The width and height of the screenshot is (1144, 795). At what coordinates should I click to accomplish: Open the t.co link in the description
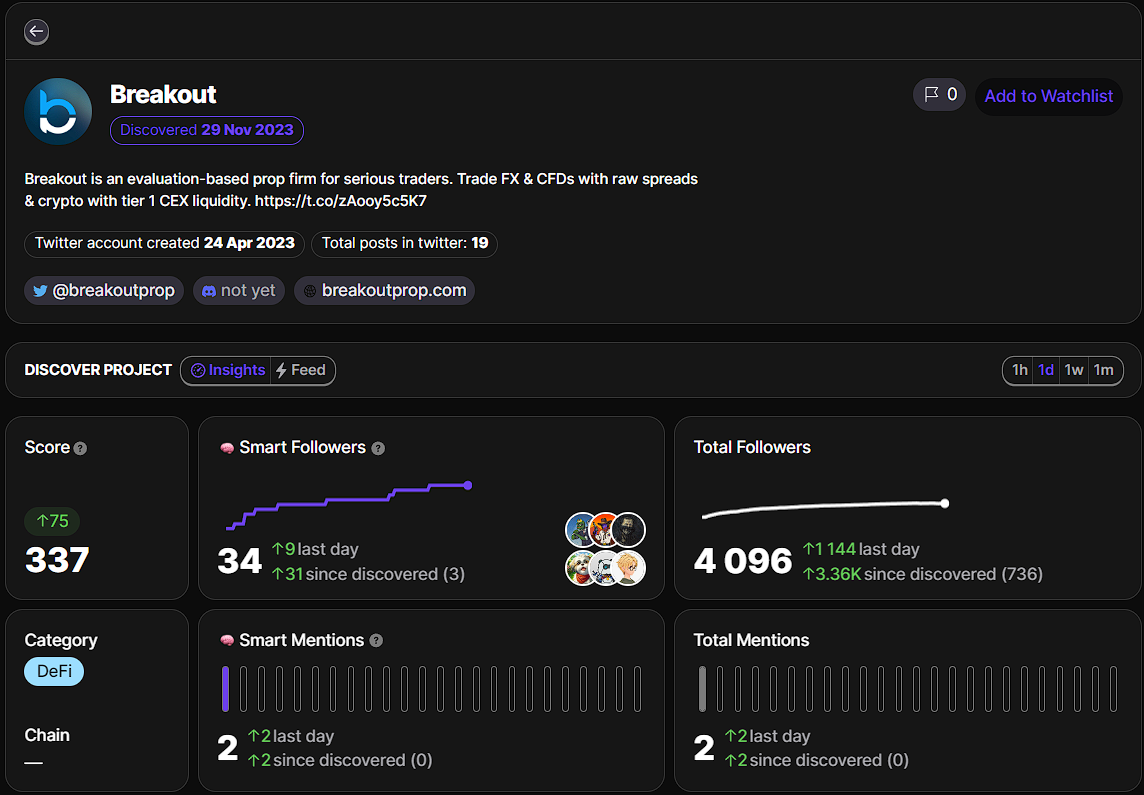341,201
